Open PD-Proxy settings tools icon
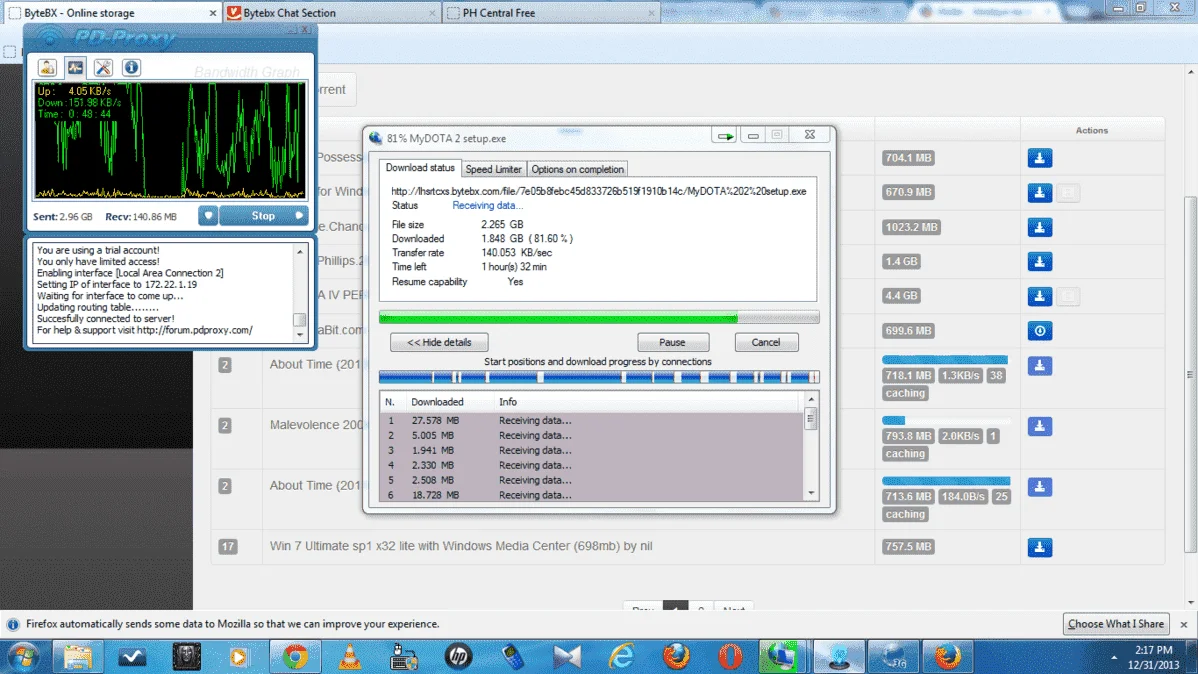 pos(103,67)
